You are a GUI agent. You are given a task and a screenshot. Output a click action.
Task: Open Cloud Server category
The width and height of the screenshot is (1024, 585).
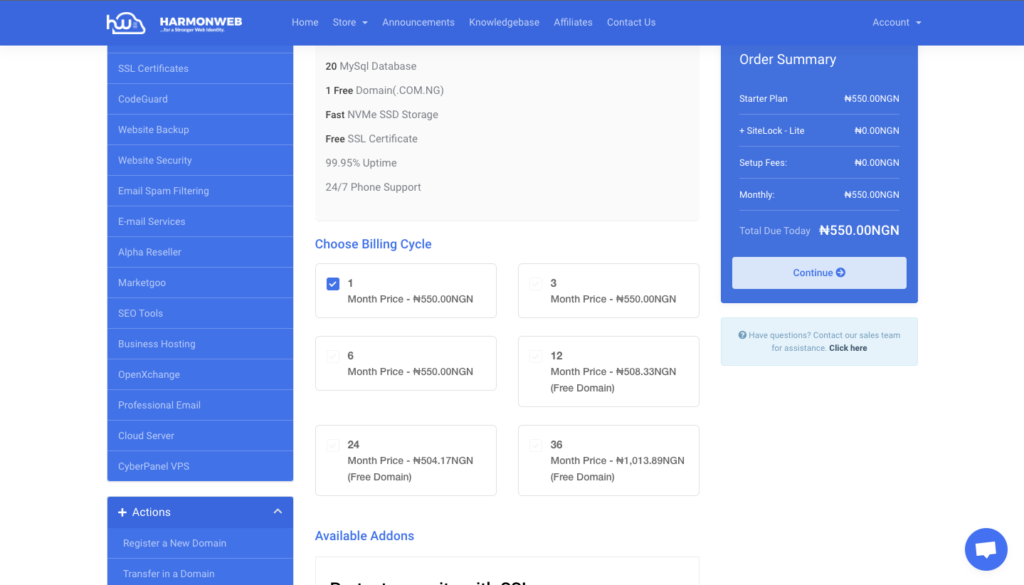point(200,436)
